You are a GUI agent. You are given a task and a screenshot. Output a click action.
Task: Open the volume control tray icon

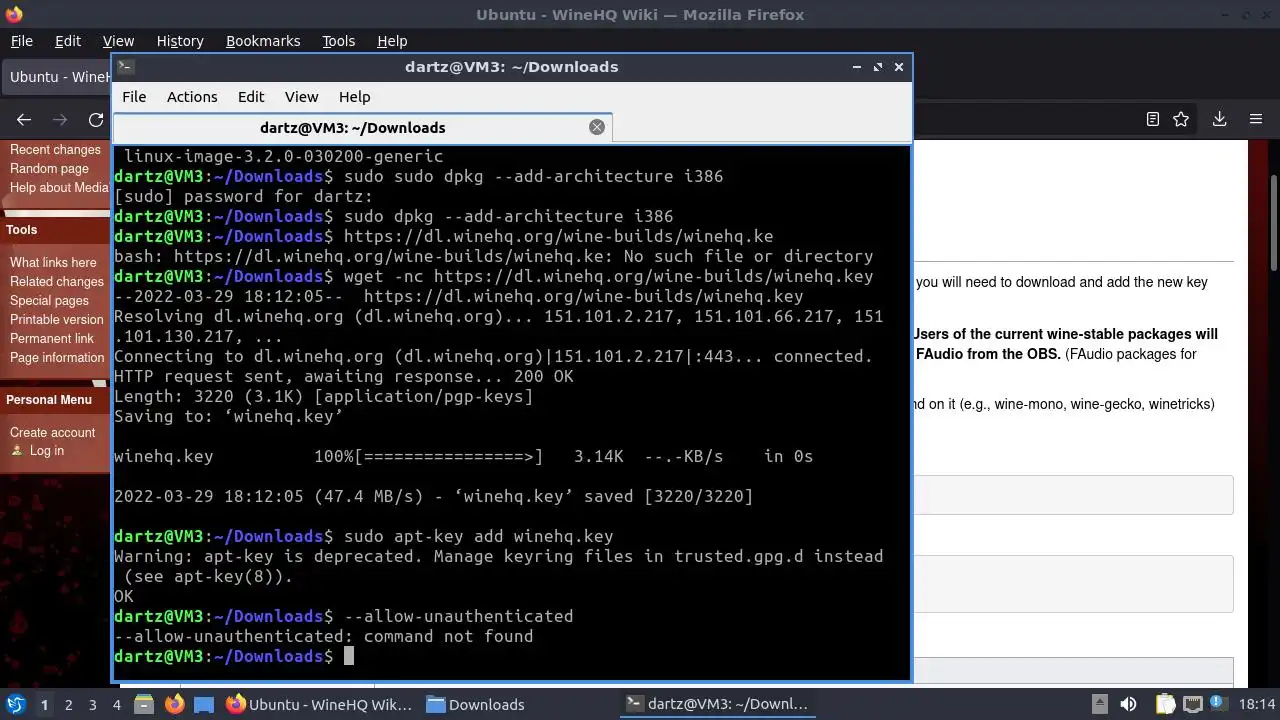[x=1128, y=704]
